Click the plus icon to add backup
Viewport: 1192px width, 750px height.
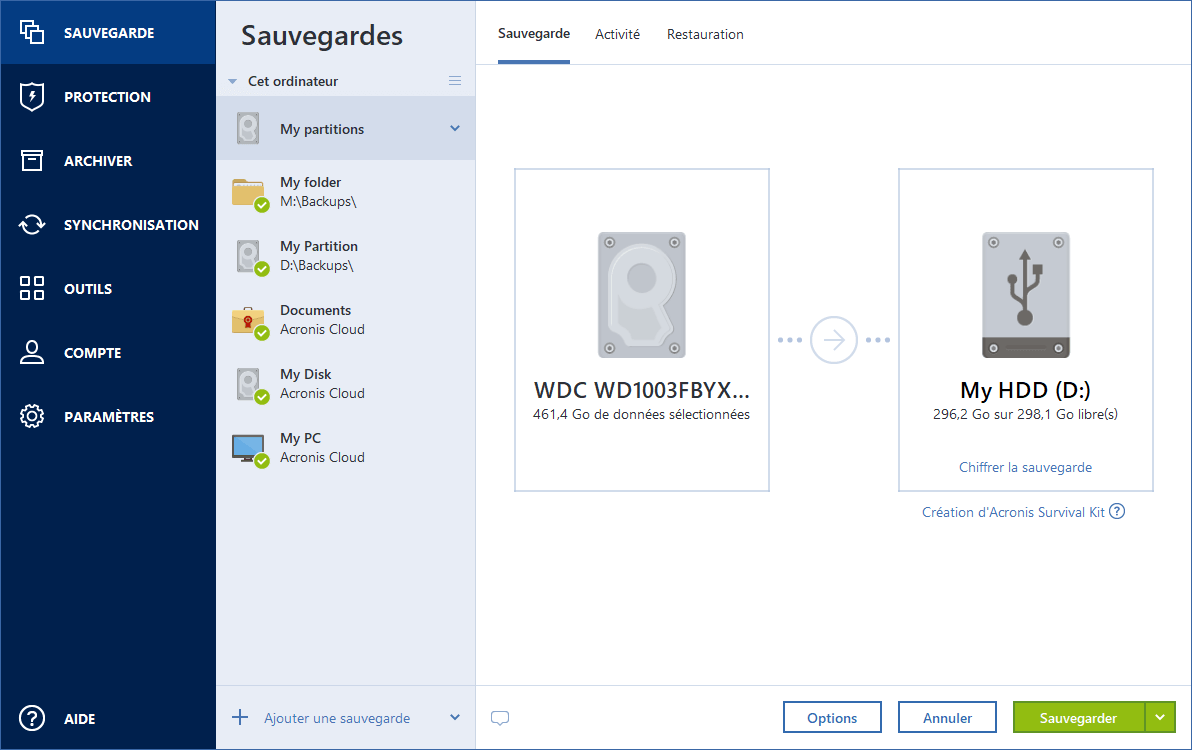[239, 717]
